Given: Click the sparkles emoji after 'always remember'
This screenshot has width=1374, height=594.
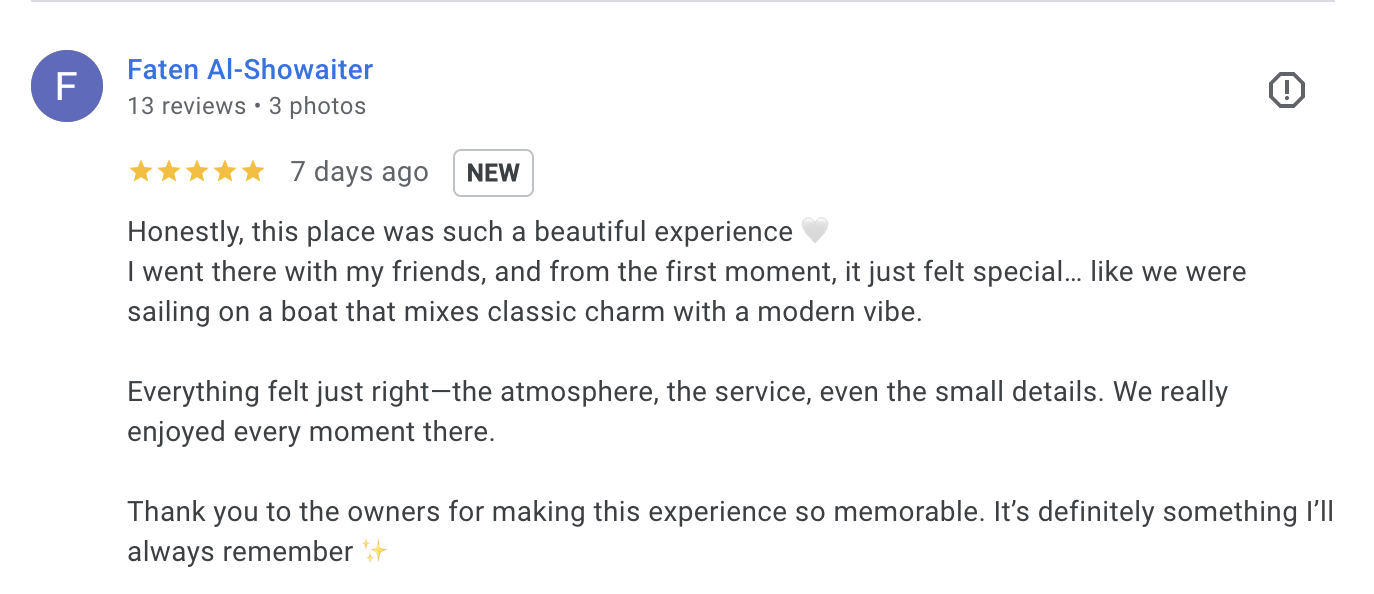Looking at the screenshot, I should 374,551.
